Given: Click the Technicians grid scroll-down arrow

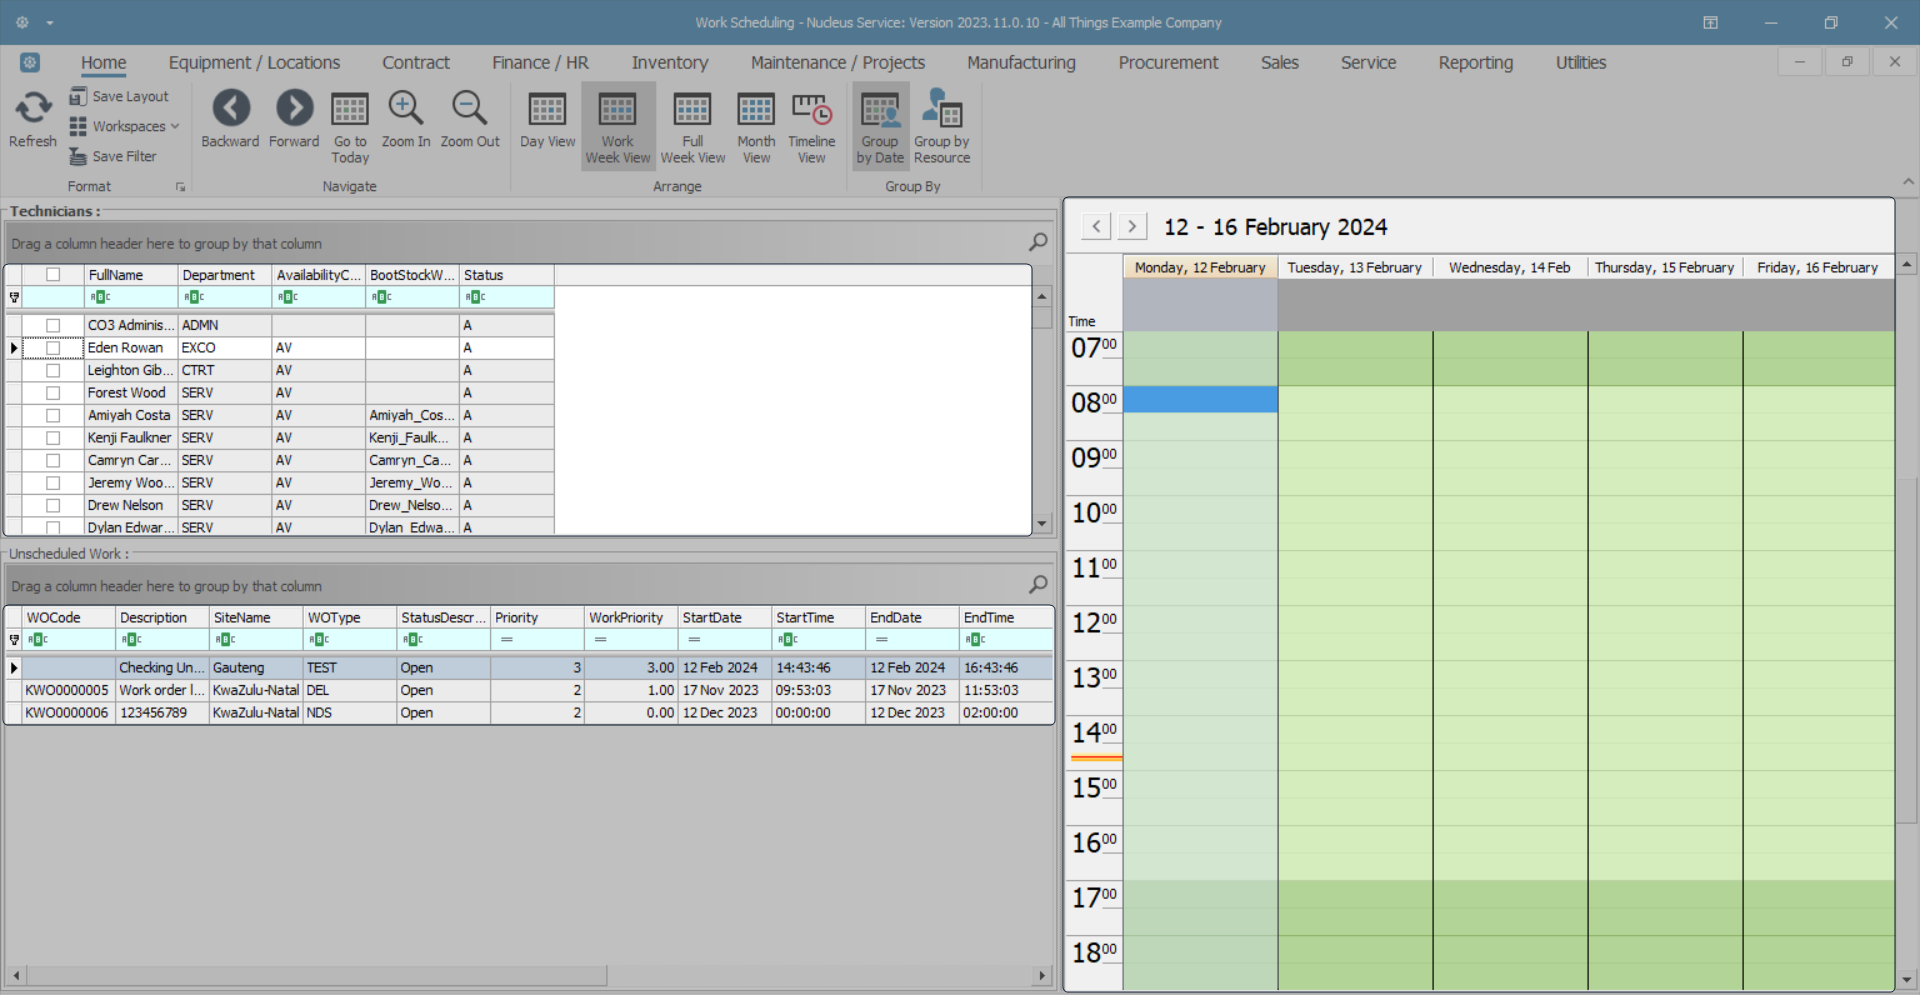Looking at the screenshot, I should pyautogui.click(x=1042, y=524).
